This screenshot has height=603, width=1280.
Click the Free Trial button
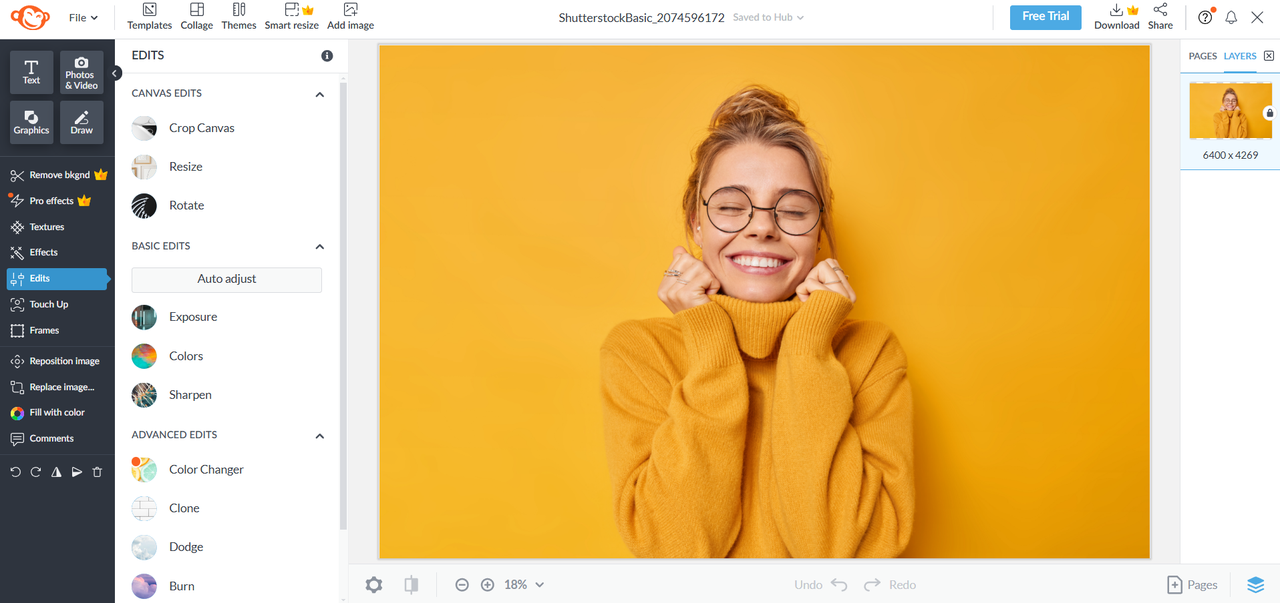1045,17
